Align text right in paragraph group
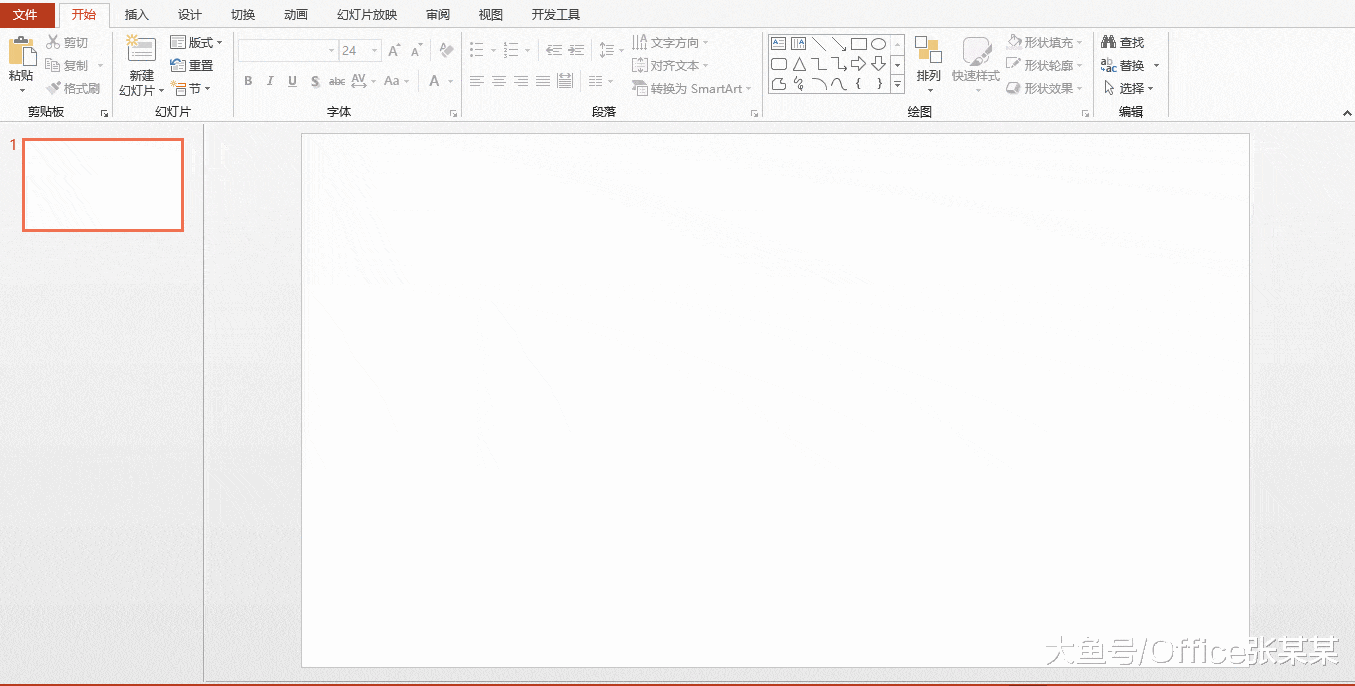The height and width of the screenshot is (686, 1355). click(x=521, y=81)
